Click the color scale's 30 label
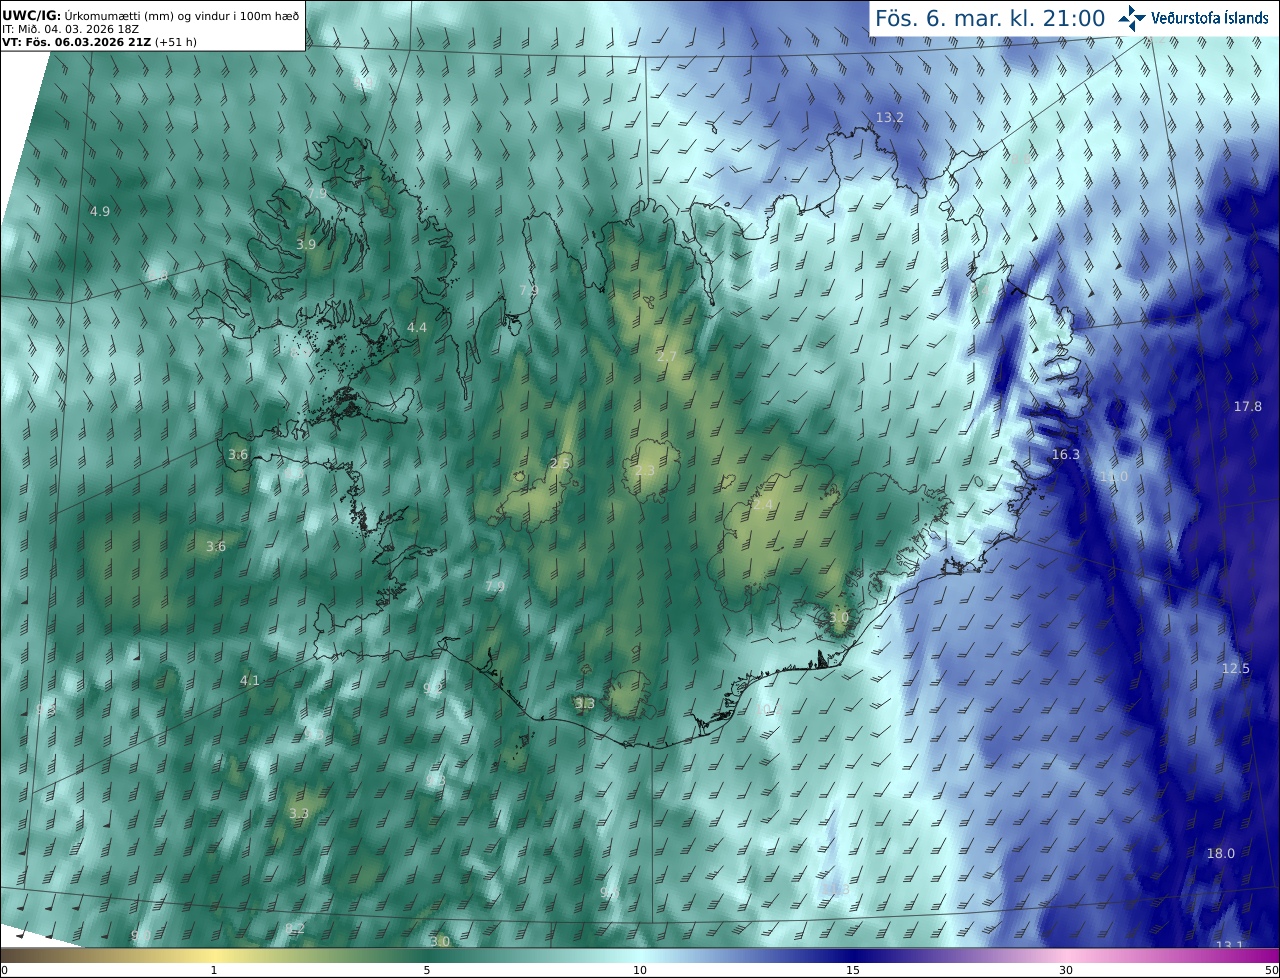This screenshot has width=1280, height=978. (x=1066, y=970)
